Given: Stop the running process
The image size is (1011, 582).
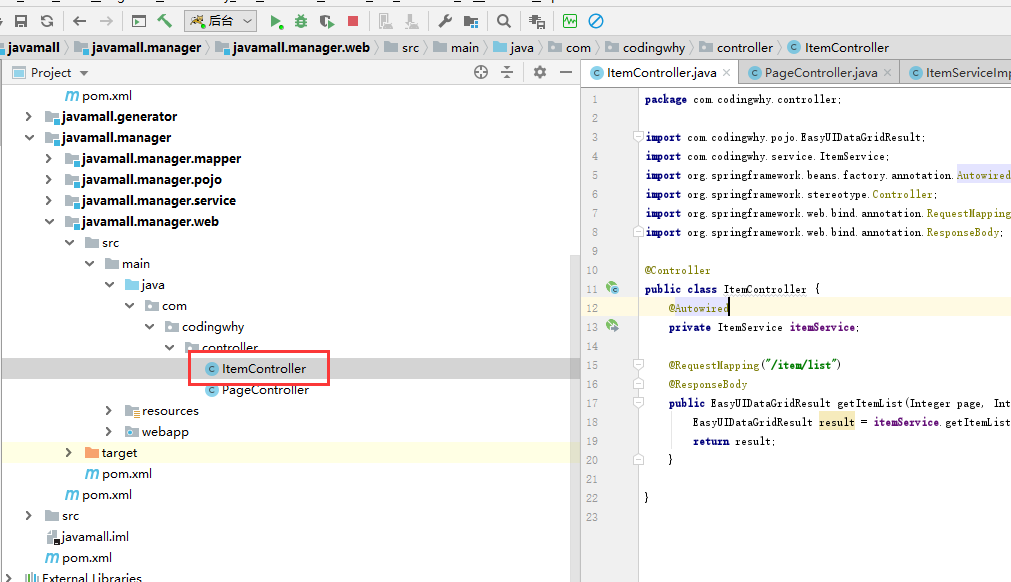Looking at the screenshot, I should (353, 20).
